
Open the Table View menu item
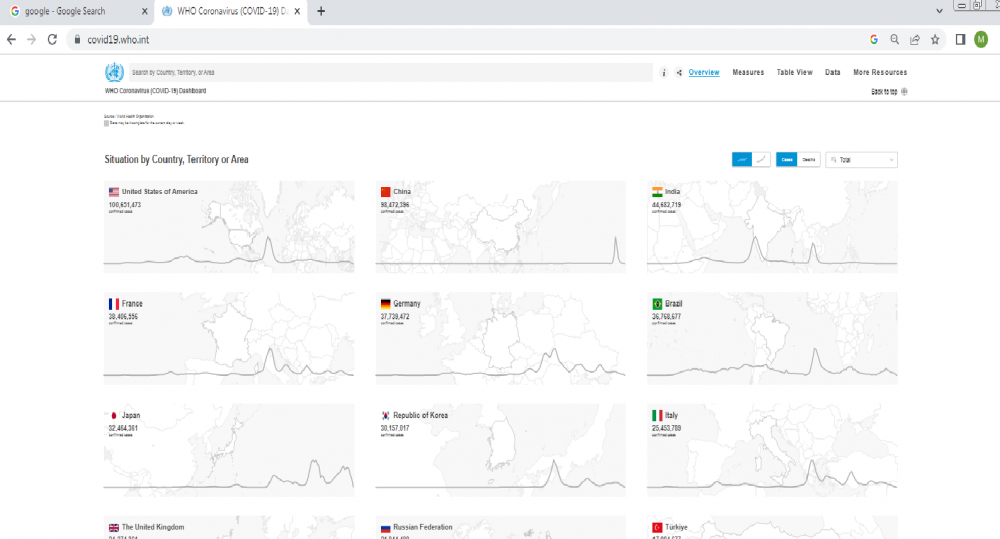pos(794,73)
